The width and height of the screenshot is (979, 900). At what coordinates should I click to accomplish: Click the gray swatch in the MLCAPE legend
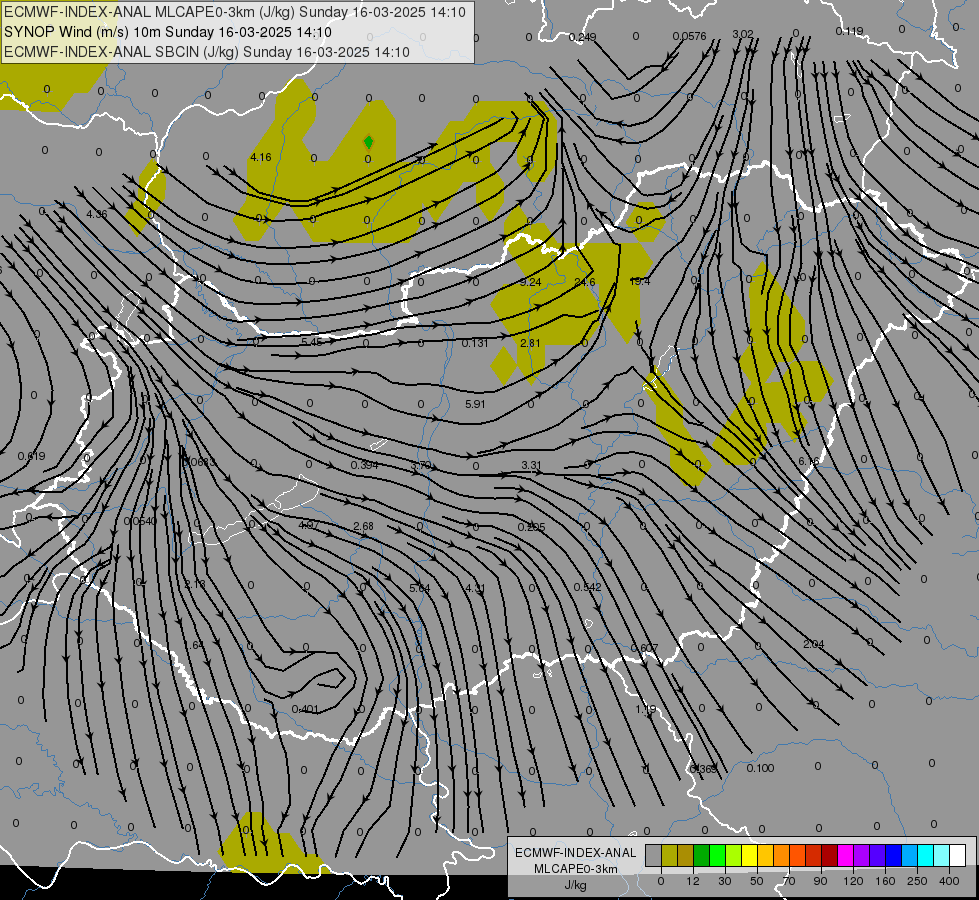(654, 856)
